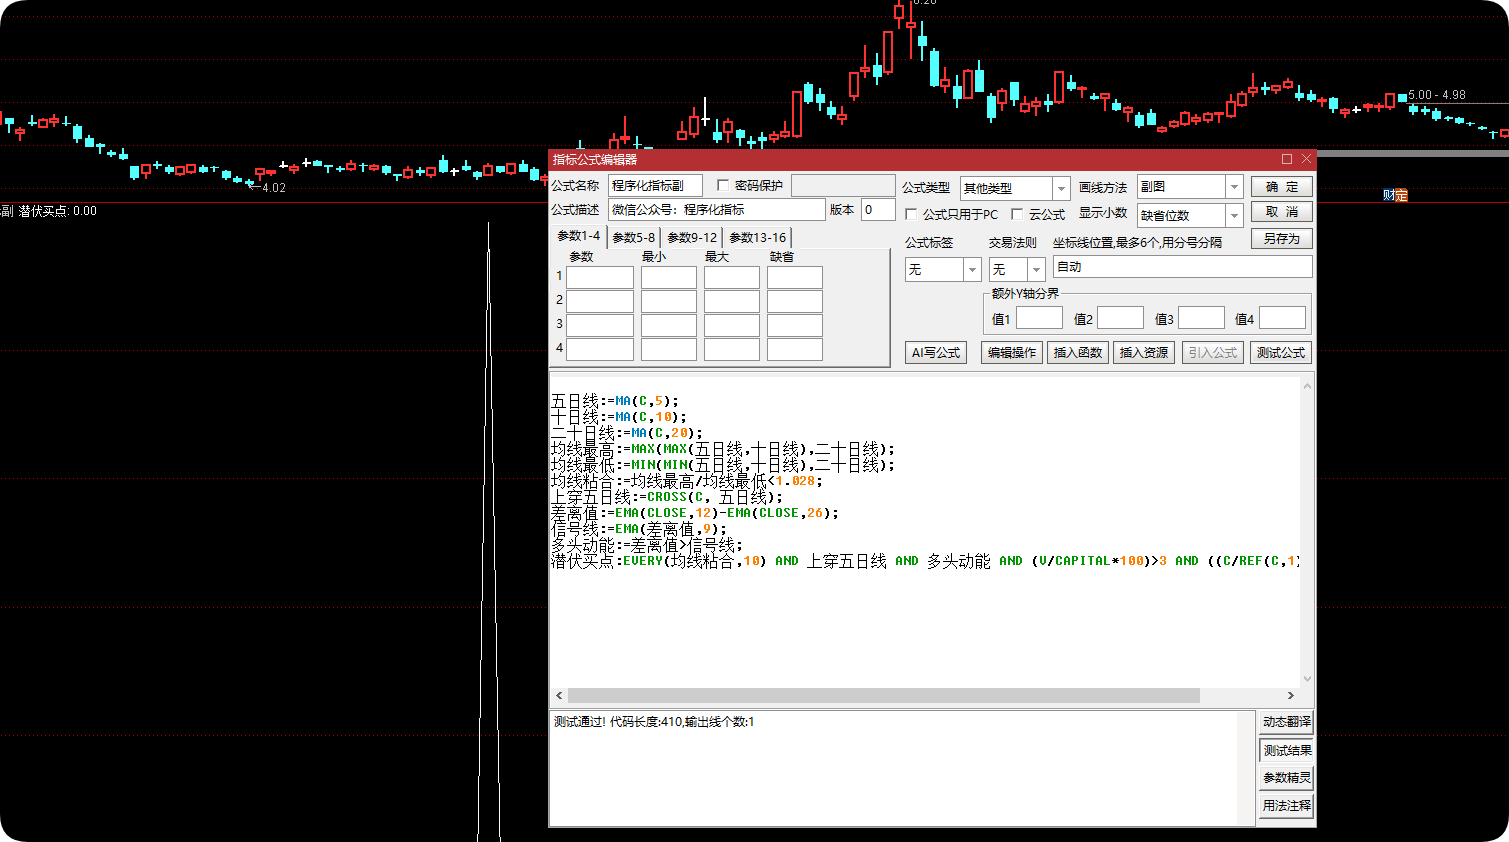Click the 财 marker on the chart
The height and width of the screenshot is (842, 1509).
[1390, 195]
